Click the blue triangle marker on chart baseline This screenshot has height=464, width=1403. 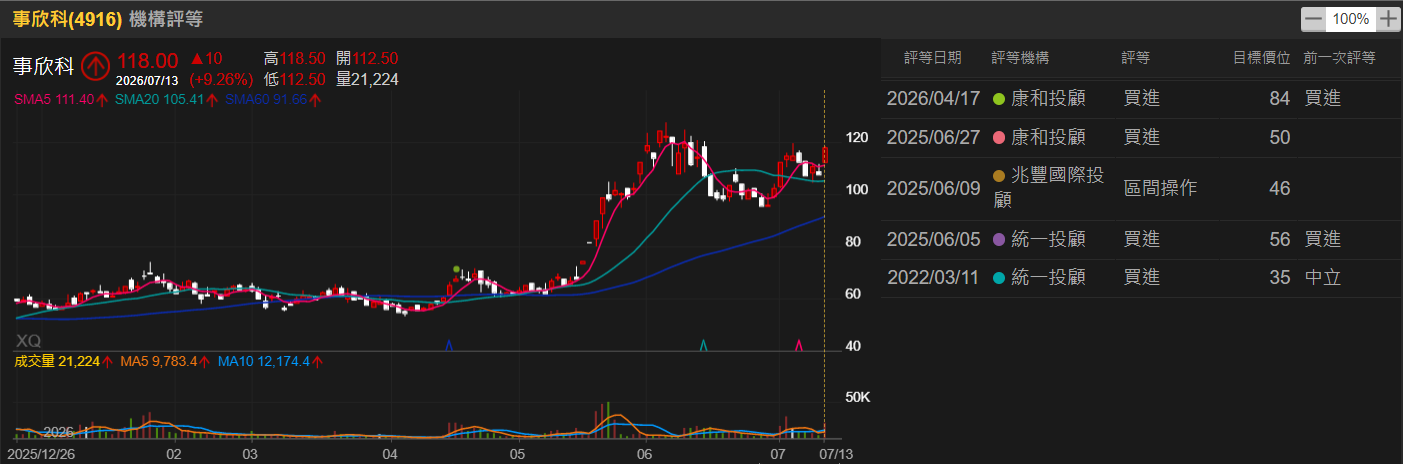pos(449,345)
